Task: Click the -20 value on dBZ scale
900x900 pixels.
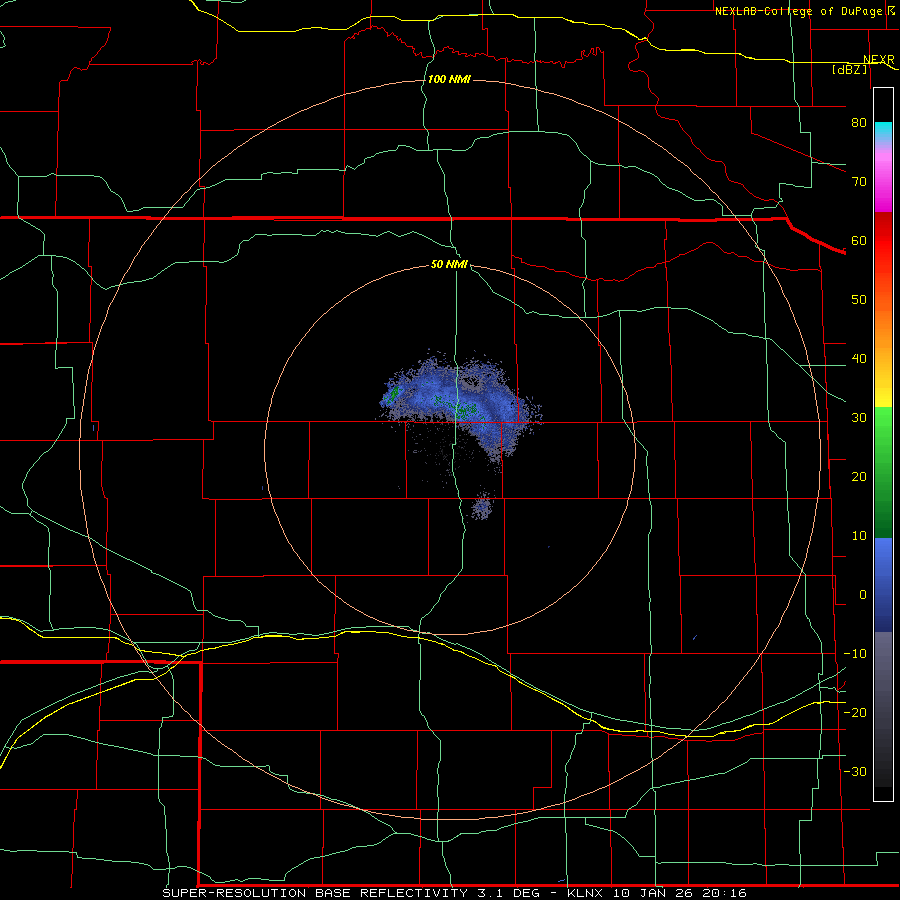Action: 855,713
